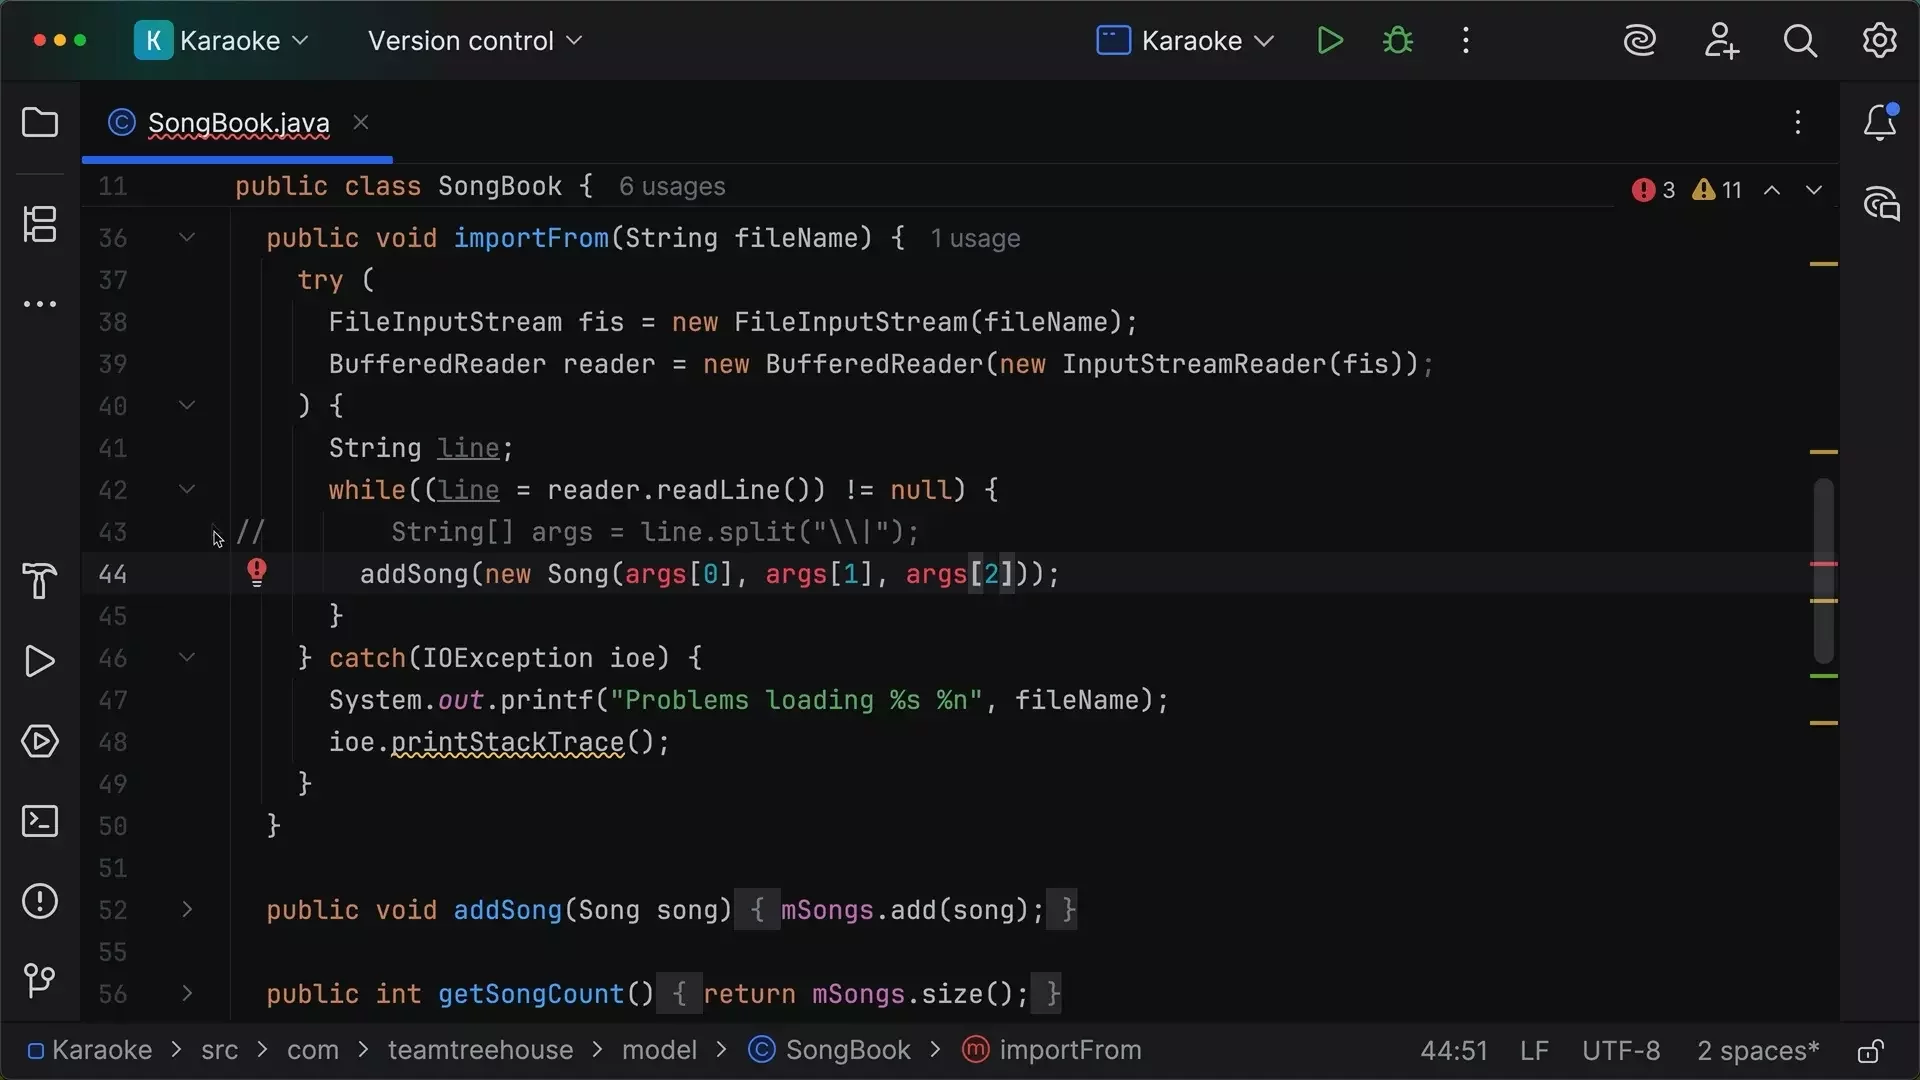Open the Terminal tool window
This screenshot has height=1080, width=1920.
tap(39, 821)
